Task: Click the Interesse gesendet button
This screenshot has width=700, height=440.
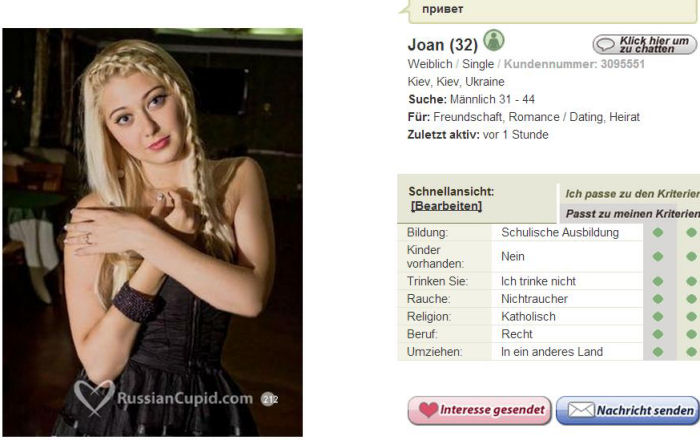Action: (x=479, y=410)
